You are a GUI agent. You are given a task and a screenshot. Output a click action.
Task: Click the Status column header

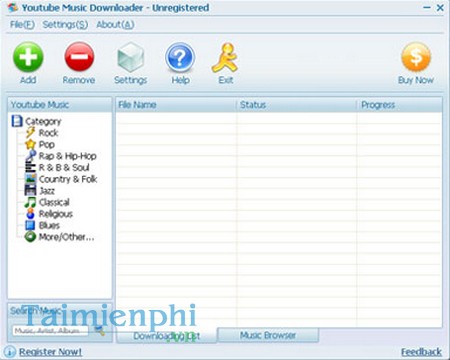point(297,105)
